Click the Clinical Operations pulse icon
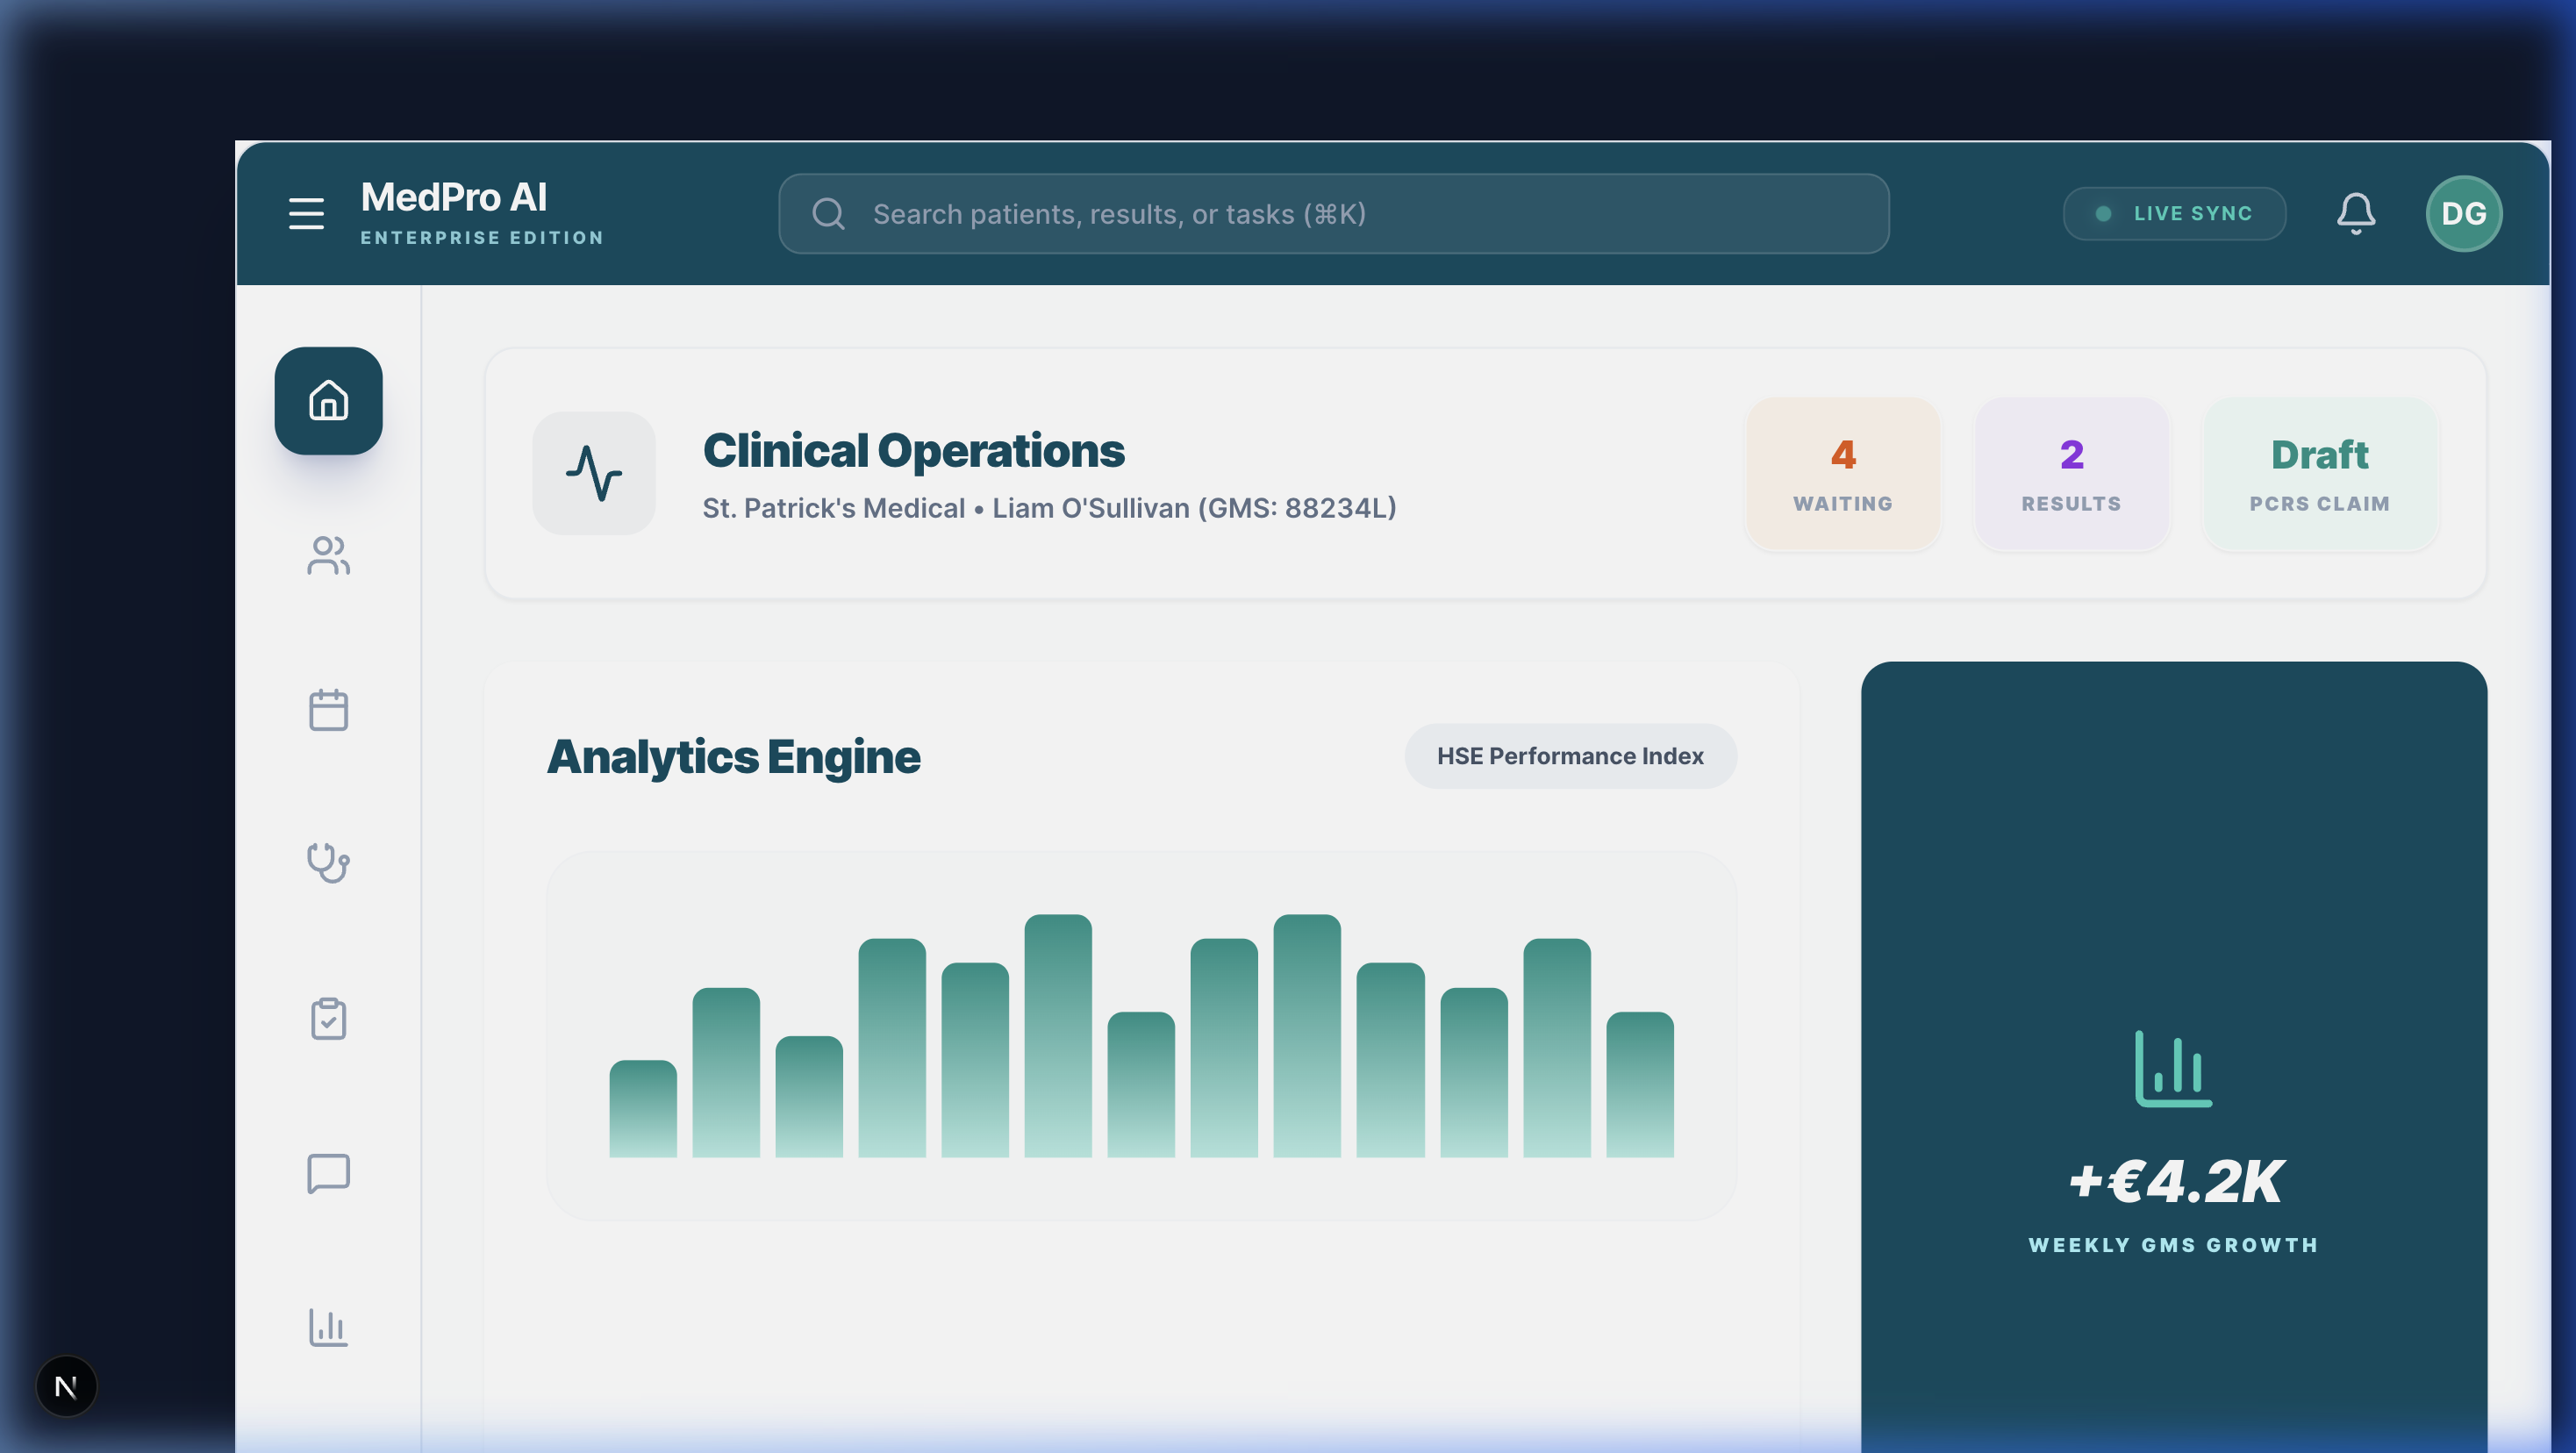The height and width of the screenshot is (1453, 2576). 594,473
